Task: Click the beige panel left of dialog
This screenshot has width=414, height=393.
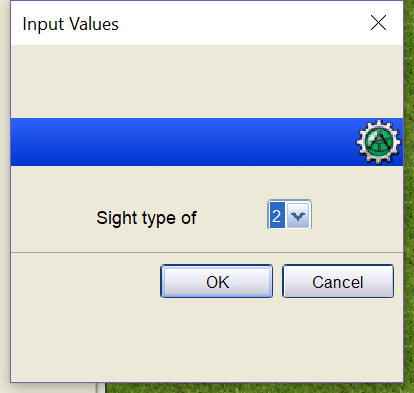Action: point(5,200)
